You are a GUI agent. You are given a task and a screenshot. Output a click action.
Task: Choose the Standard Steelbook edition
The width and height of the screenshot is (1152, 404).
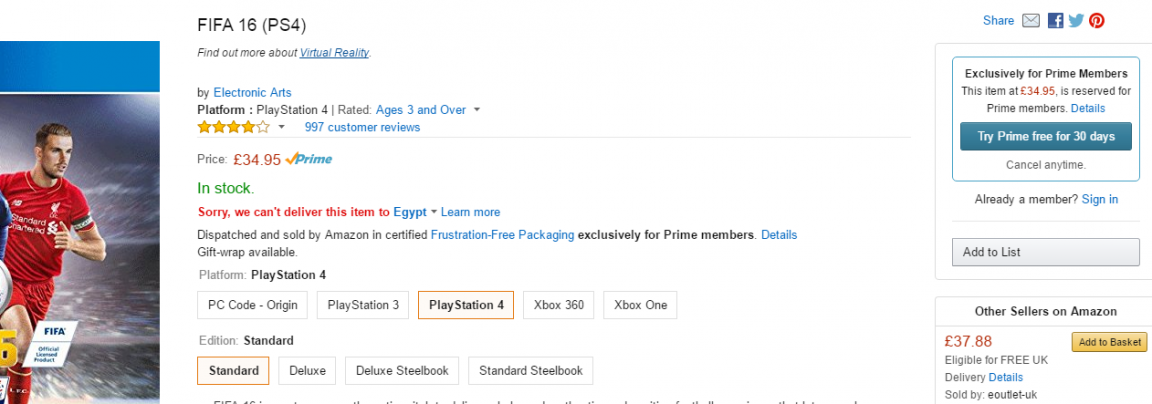530,371
